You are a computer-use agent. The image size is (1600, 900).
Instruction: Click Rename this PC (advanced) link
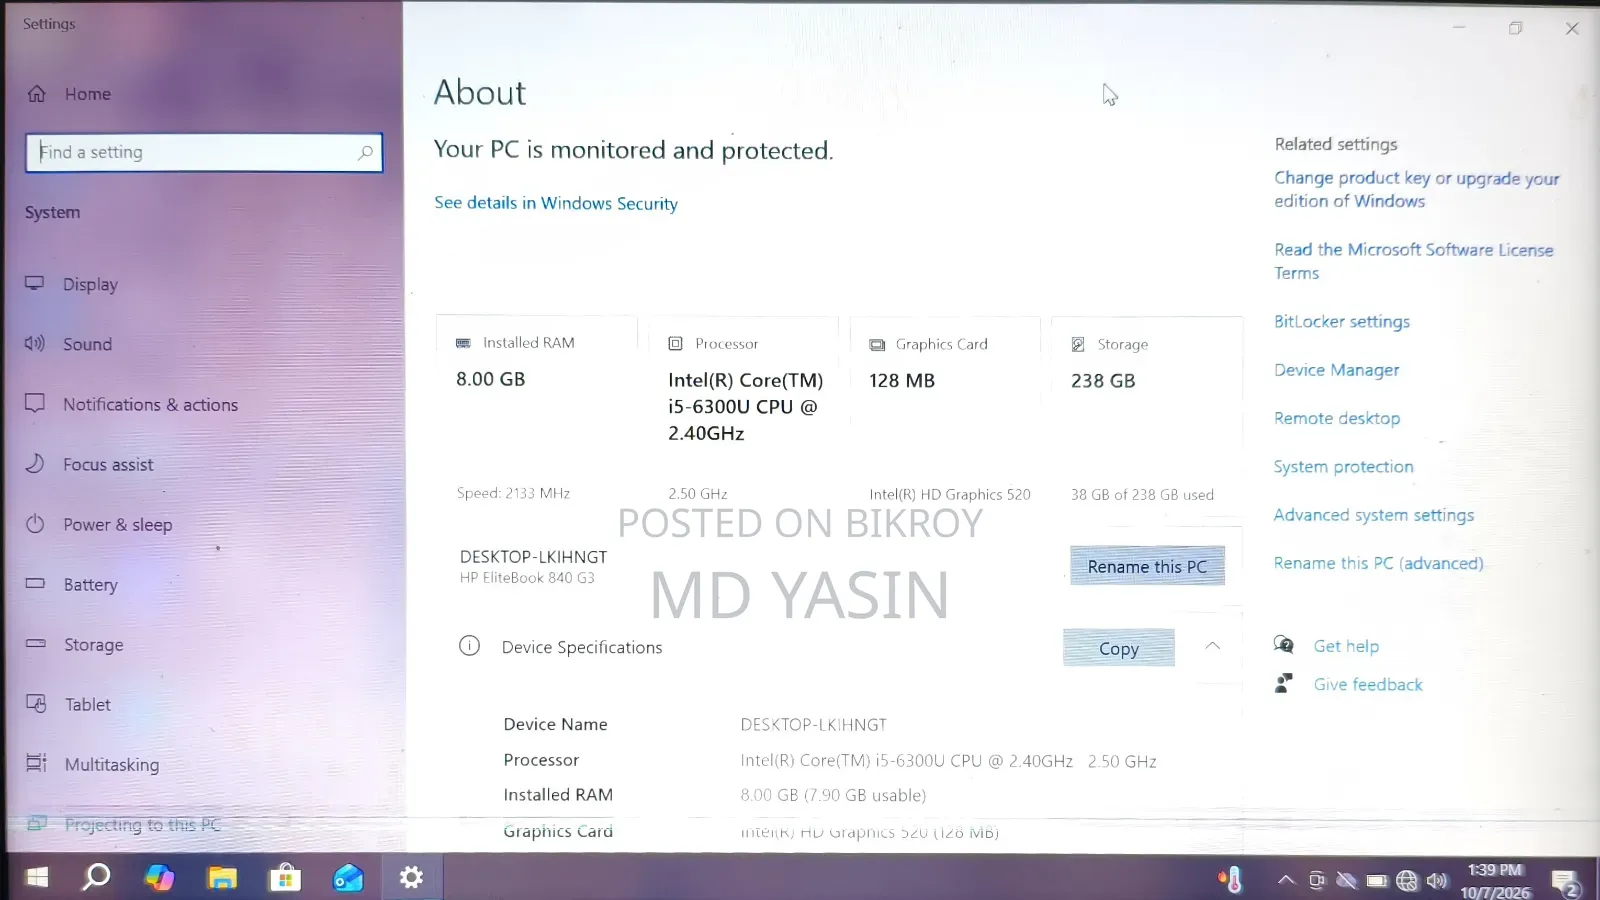[1378, 563]
